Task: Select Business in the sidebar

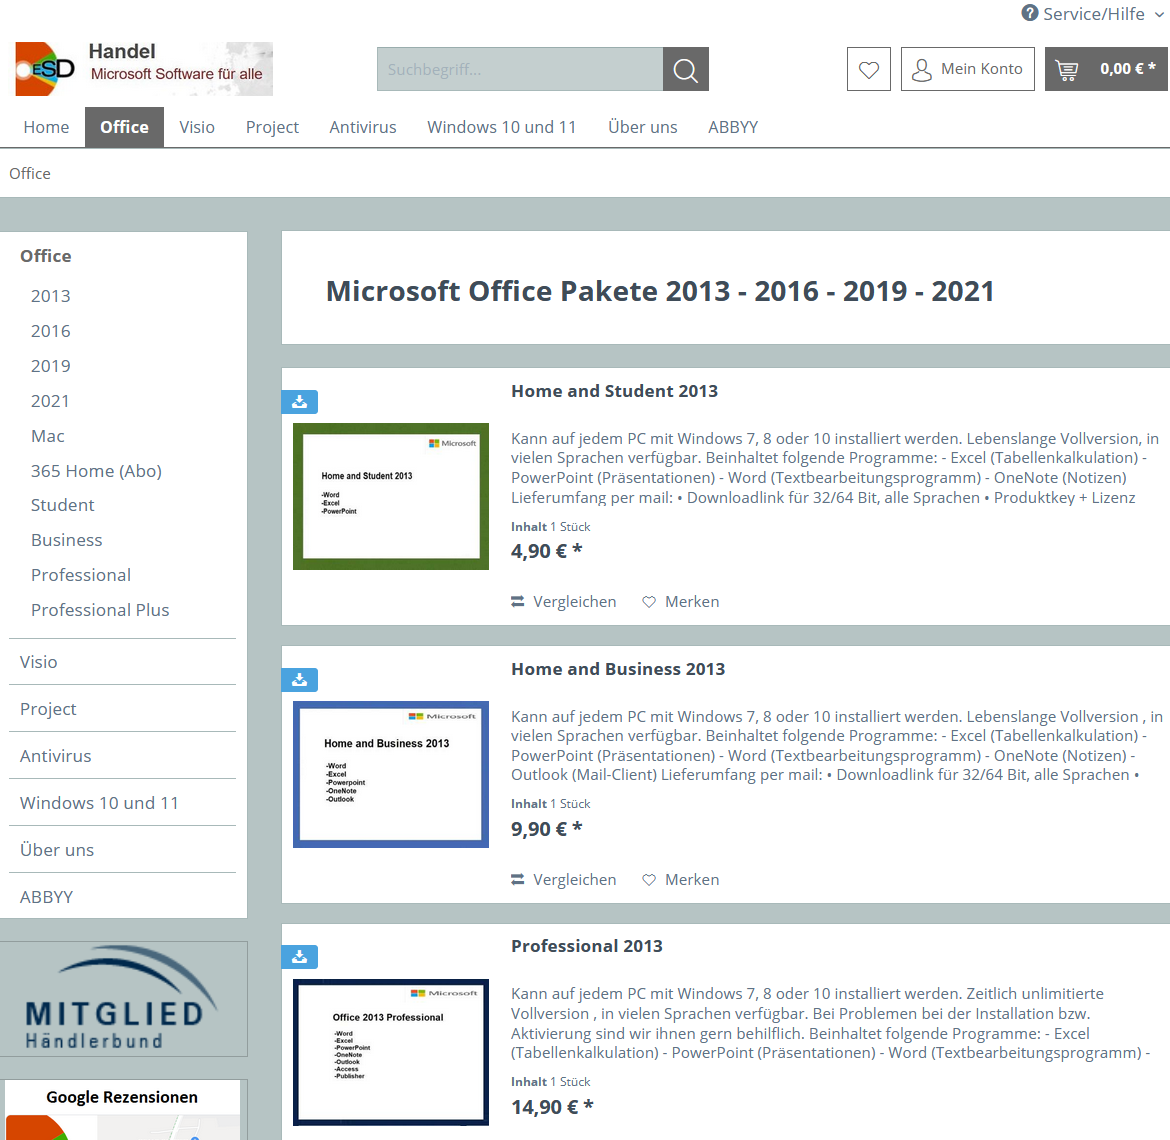Action: pos(66,541)
